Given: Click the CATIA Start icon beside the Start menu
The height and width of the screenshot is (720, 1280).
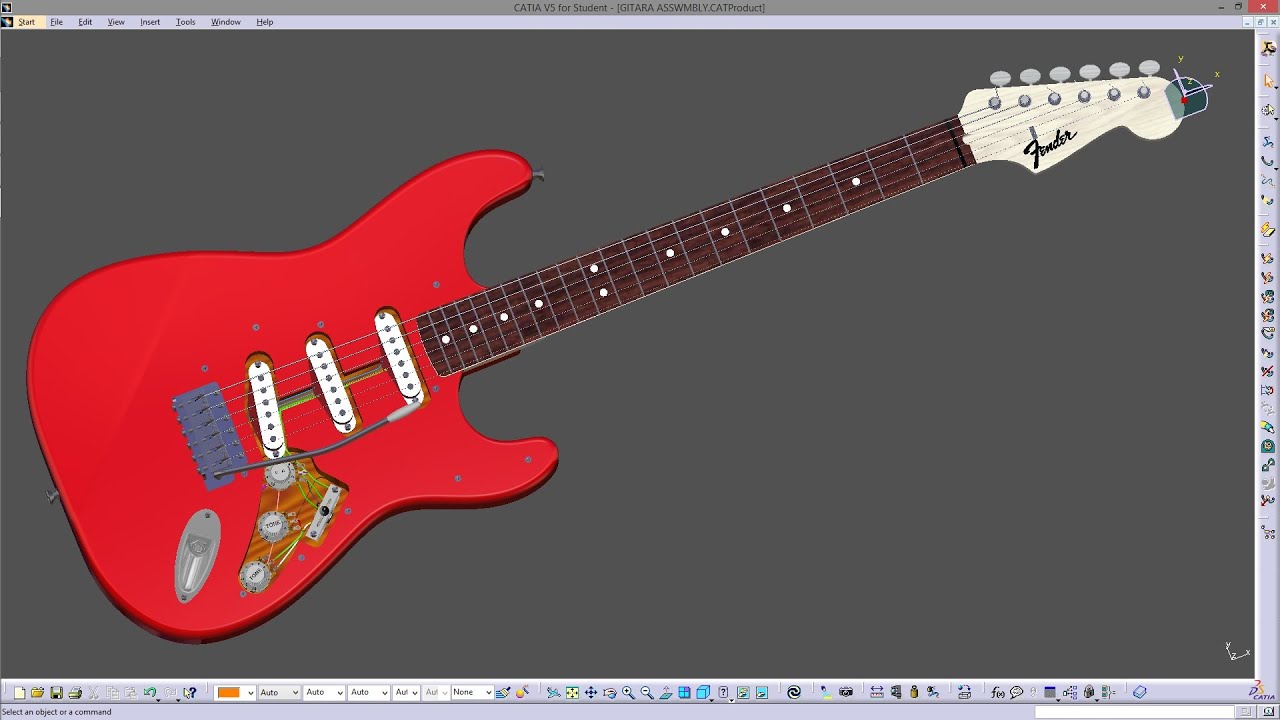Looking at the screenshot, I should pyautogui.click(x=7, y=22).
